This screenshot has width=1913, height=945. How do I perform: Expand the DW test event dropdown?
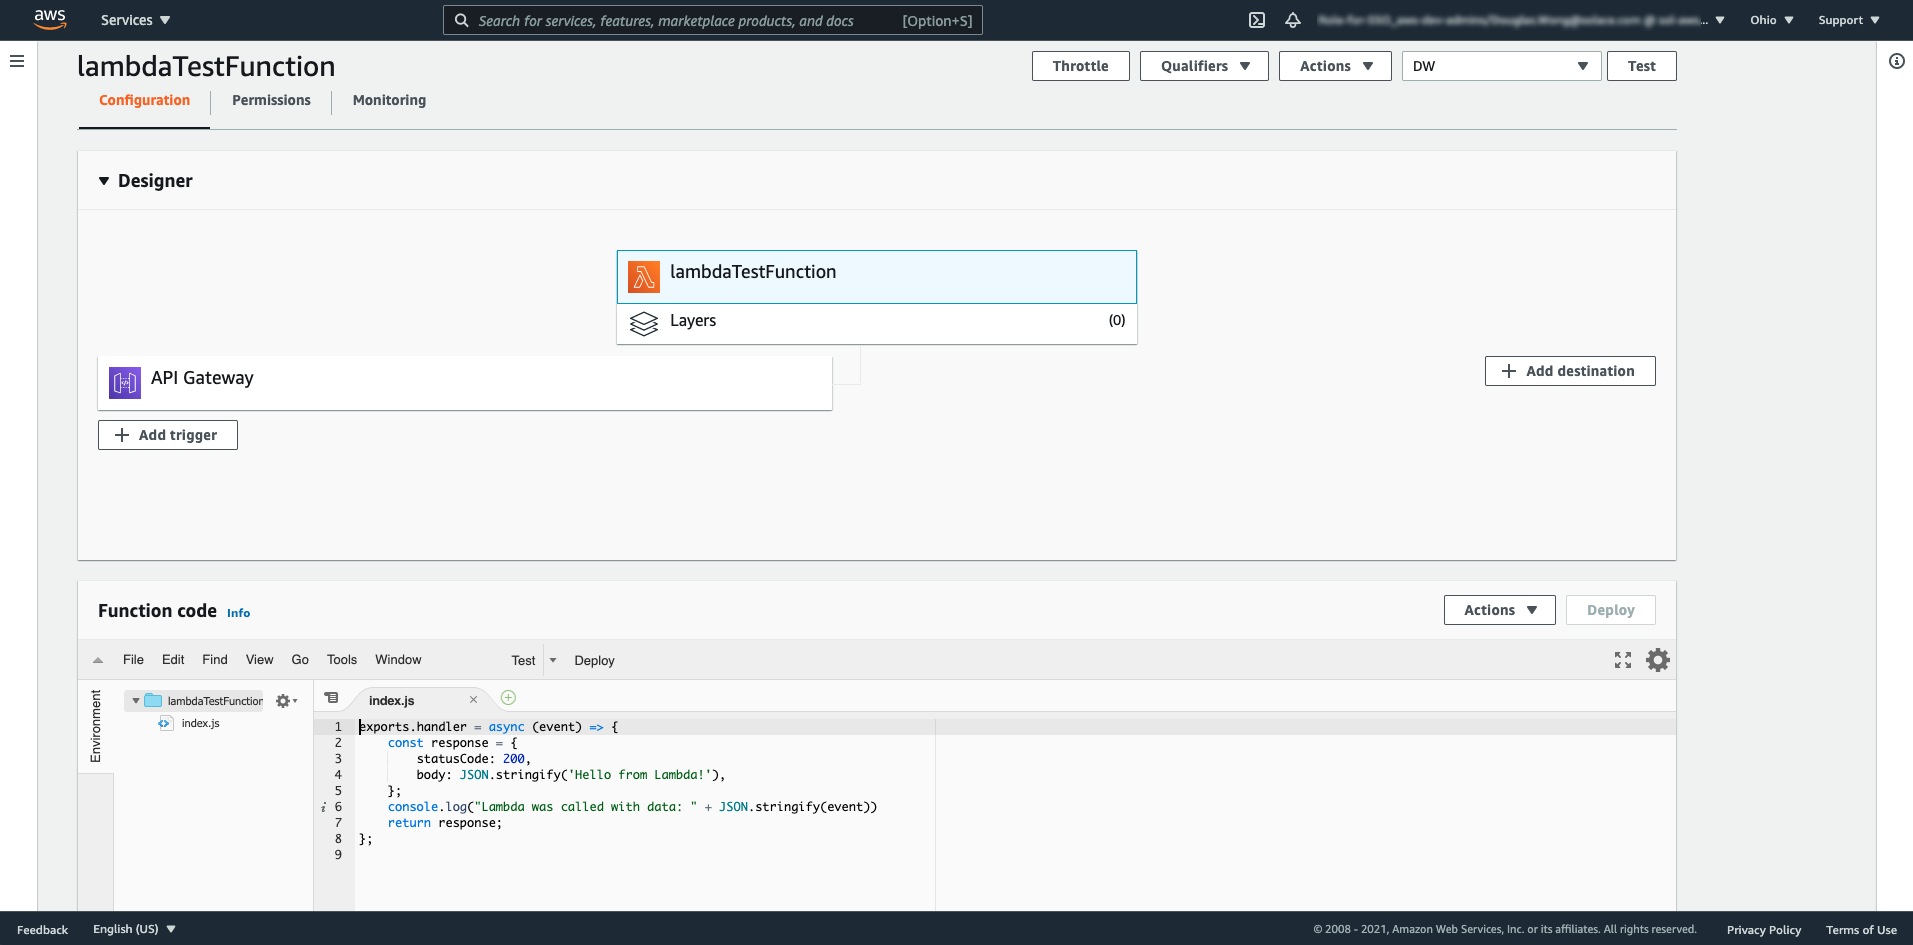tap(1500, 66)
